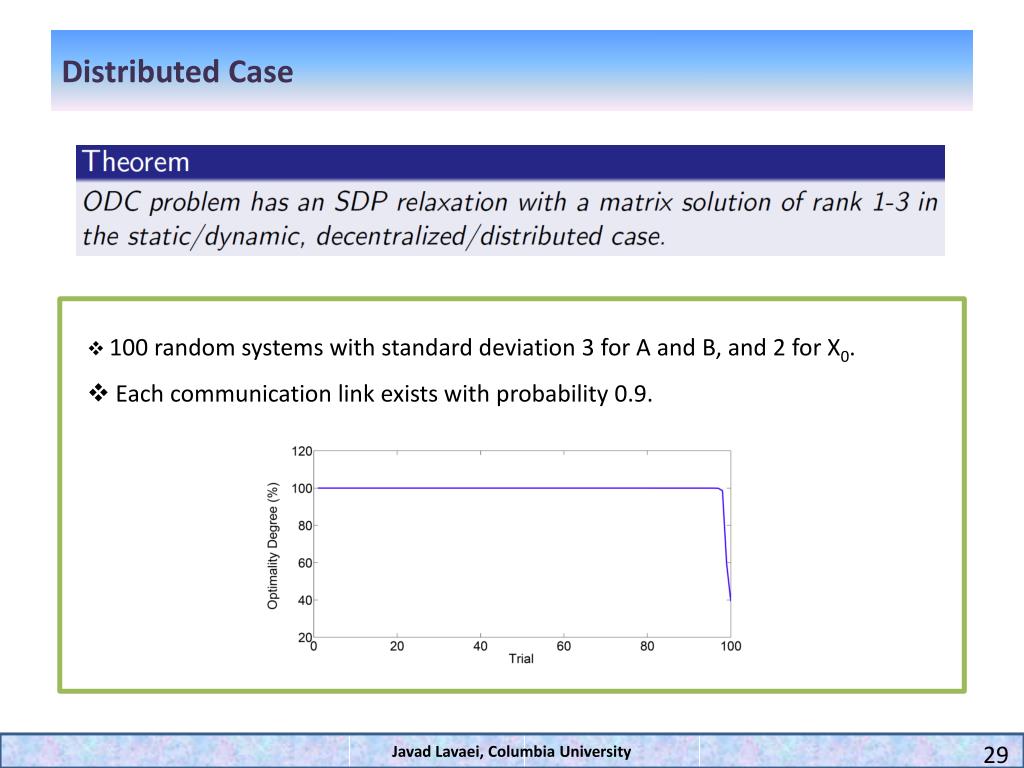1024x768 pixels.
Task: Click the y-axis tick value 60
Action: pyautogui.click(x=305, y=563)
